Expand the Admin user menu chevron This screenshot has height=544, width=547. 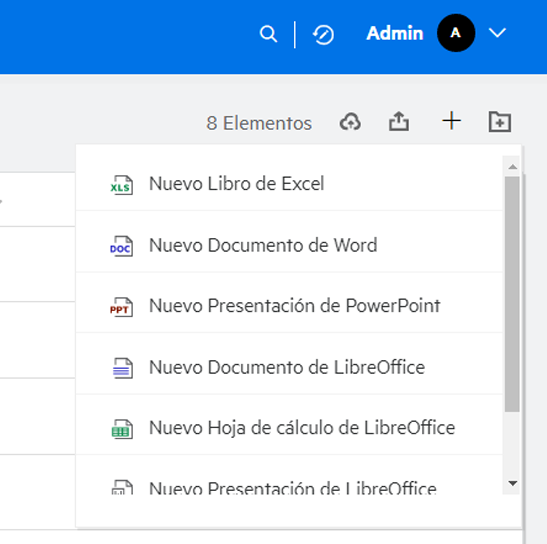[x=497, y=33]
